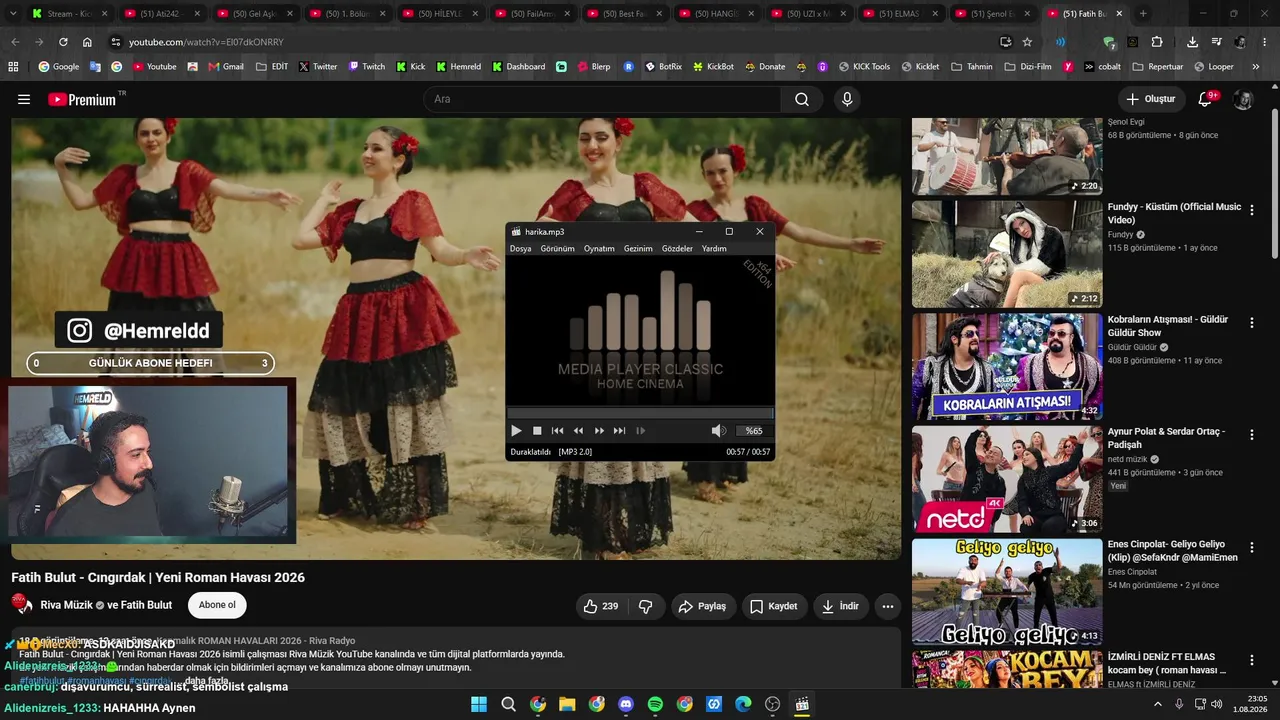Viewport: 1280px width, 720px height.
Task: Open the Twitch bookmark
Action: [x=366, y=67]
